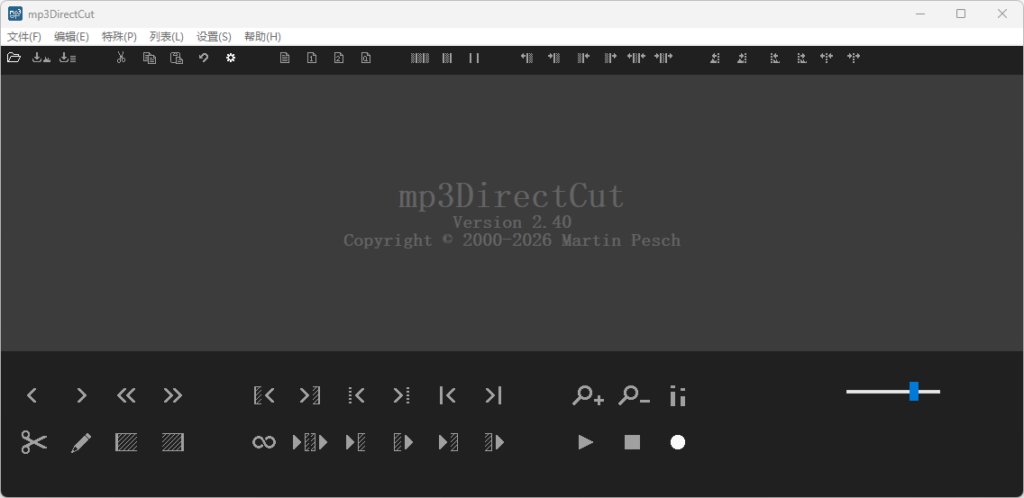Click the save-with-waveform download icon

(x=41, y=58)
